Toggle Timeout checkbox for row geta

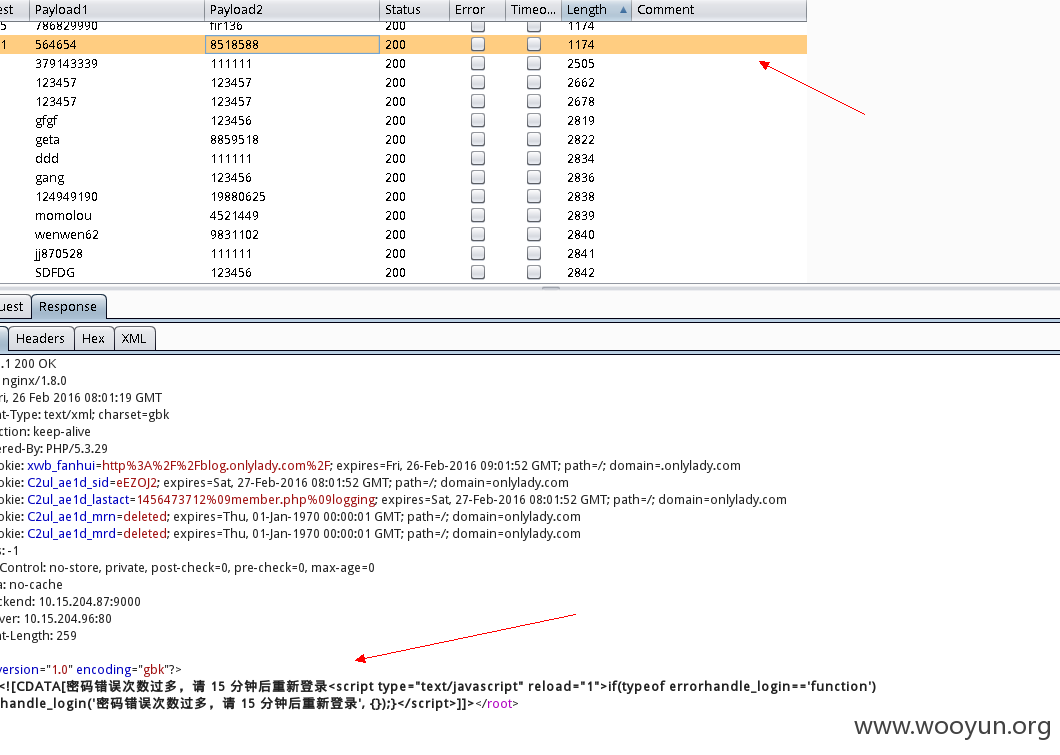click(x=534, y=139)
